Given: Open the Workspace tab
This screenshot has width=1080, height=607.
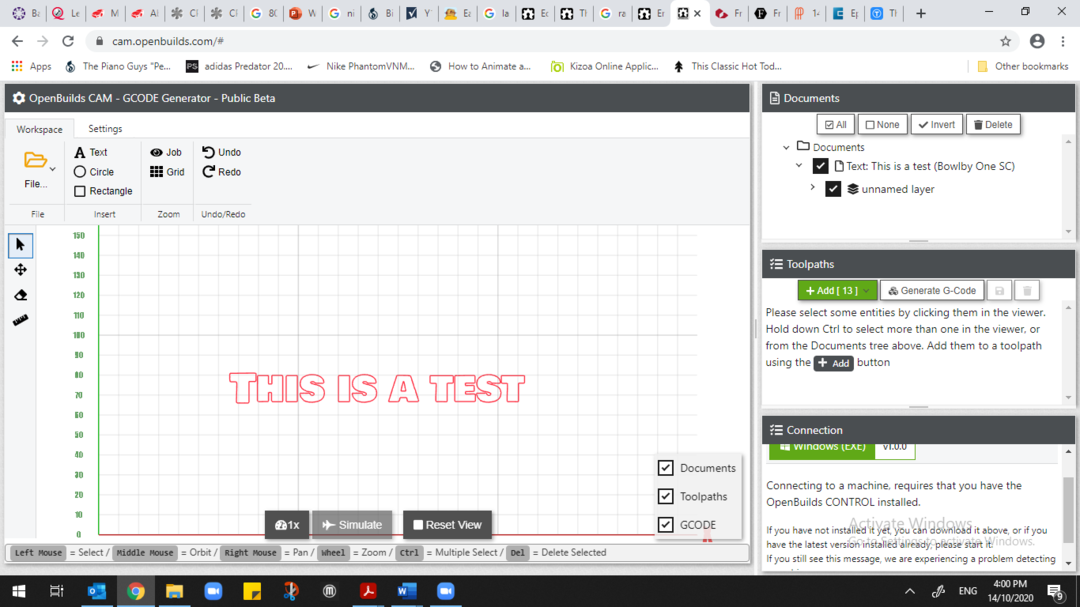Looking at the screenshot, I should (x=39, y=129).
